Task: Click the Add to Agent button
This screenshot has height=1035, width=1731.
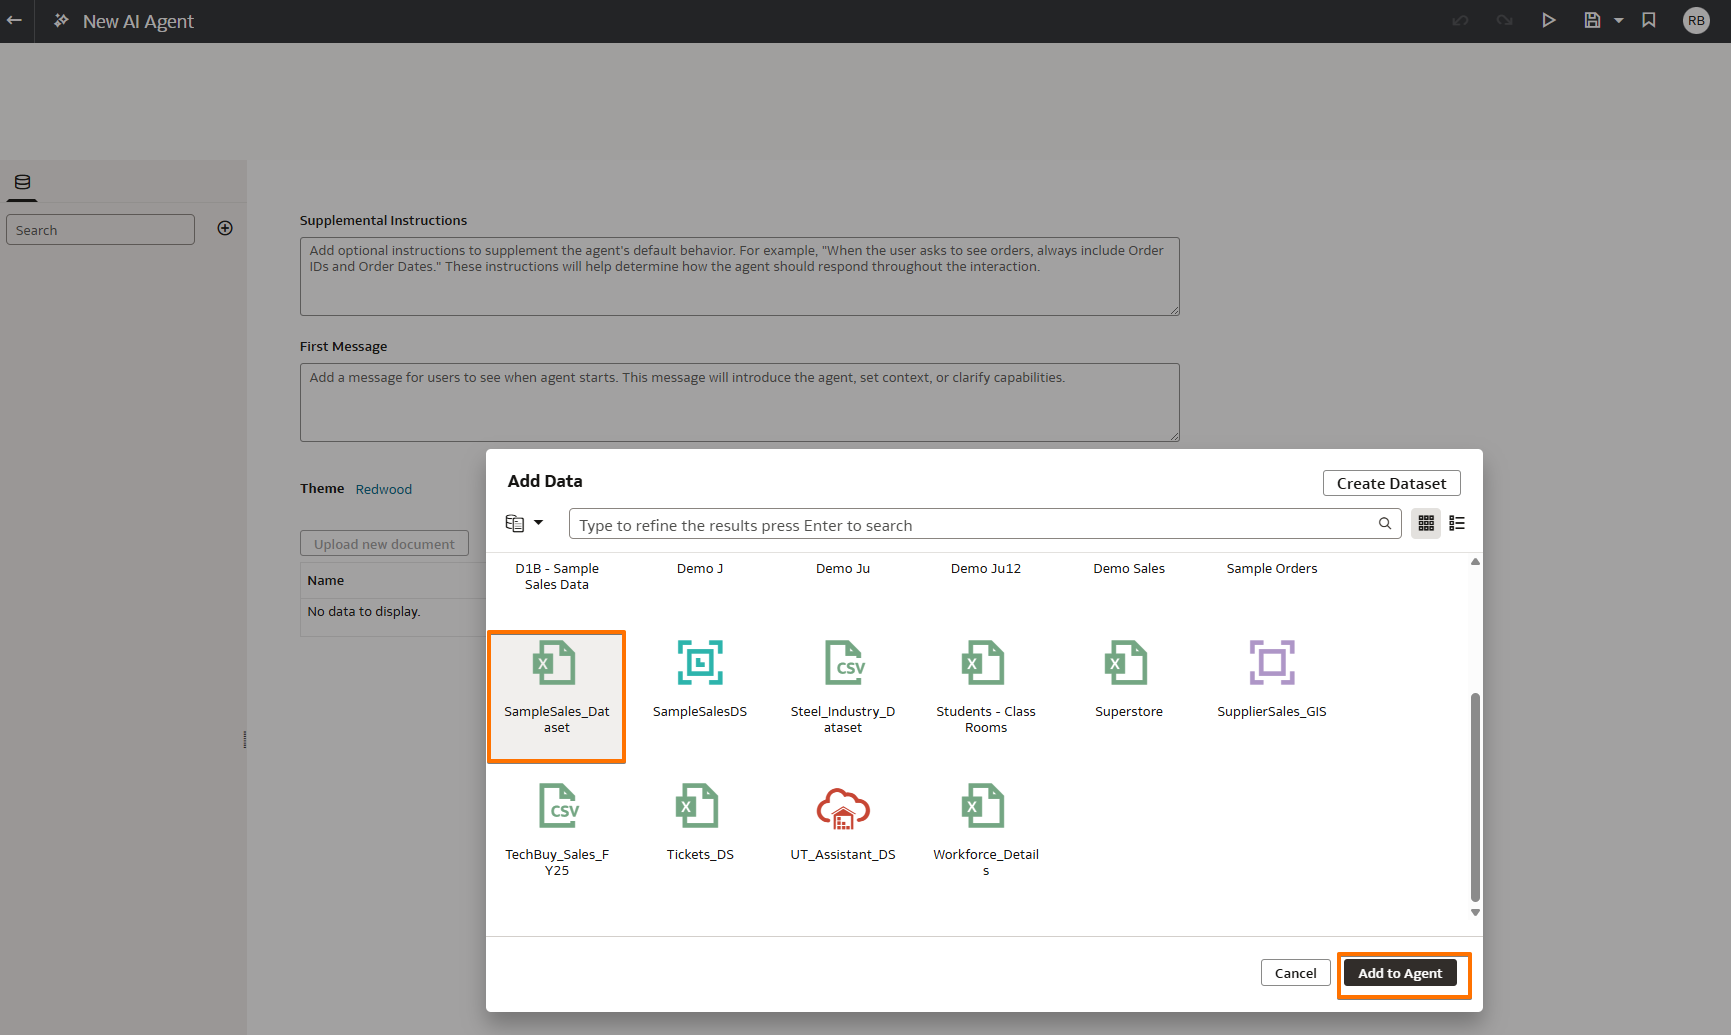Action: (1400, 972)
